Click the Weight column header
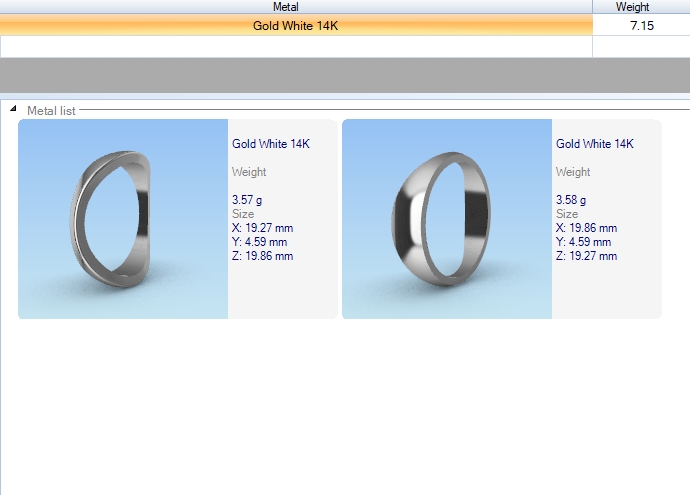This screenshot has width=690, height=495. (640, 7)
